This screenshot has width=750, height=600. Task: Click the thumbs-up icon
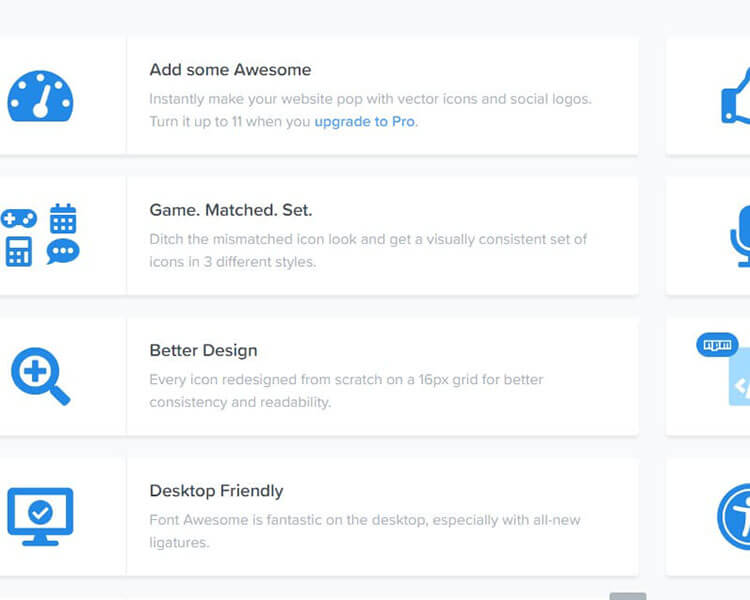click(x=736, y=97)
